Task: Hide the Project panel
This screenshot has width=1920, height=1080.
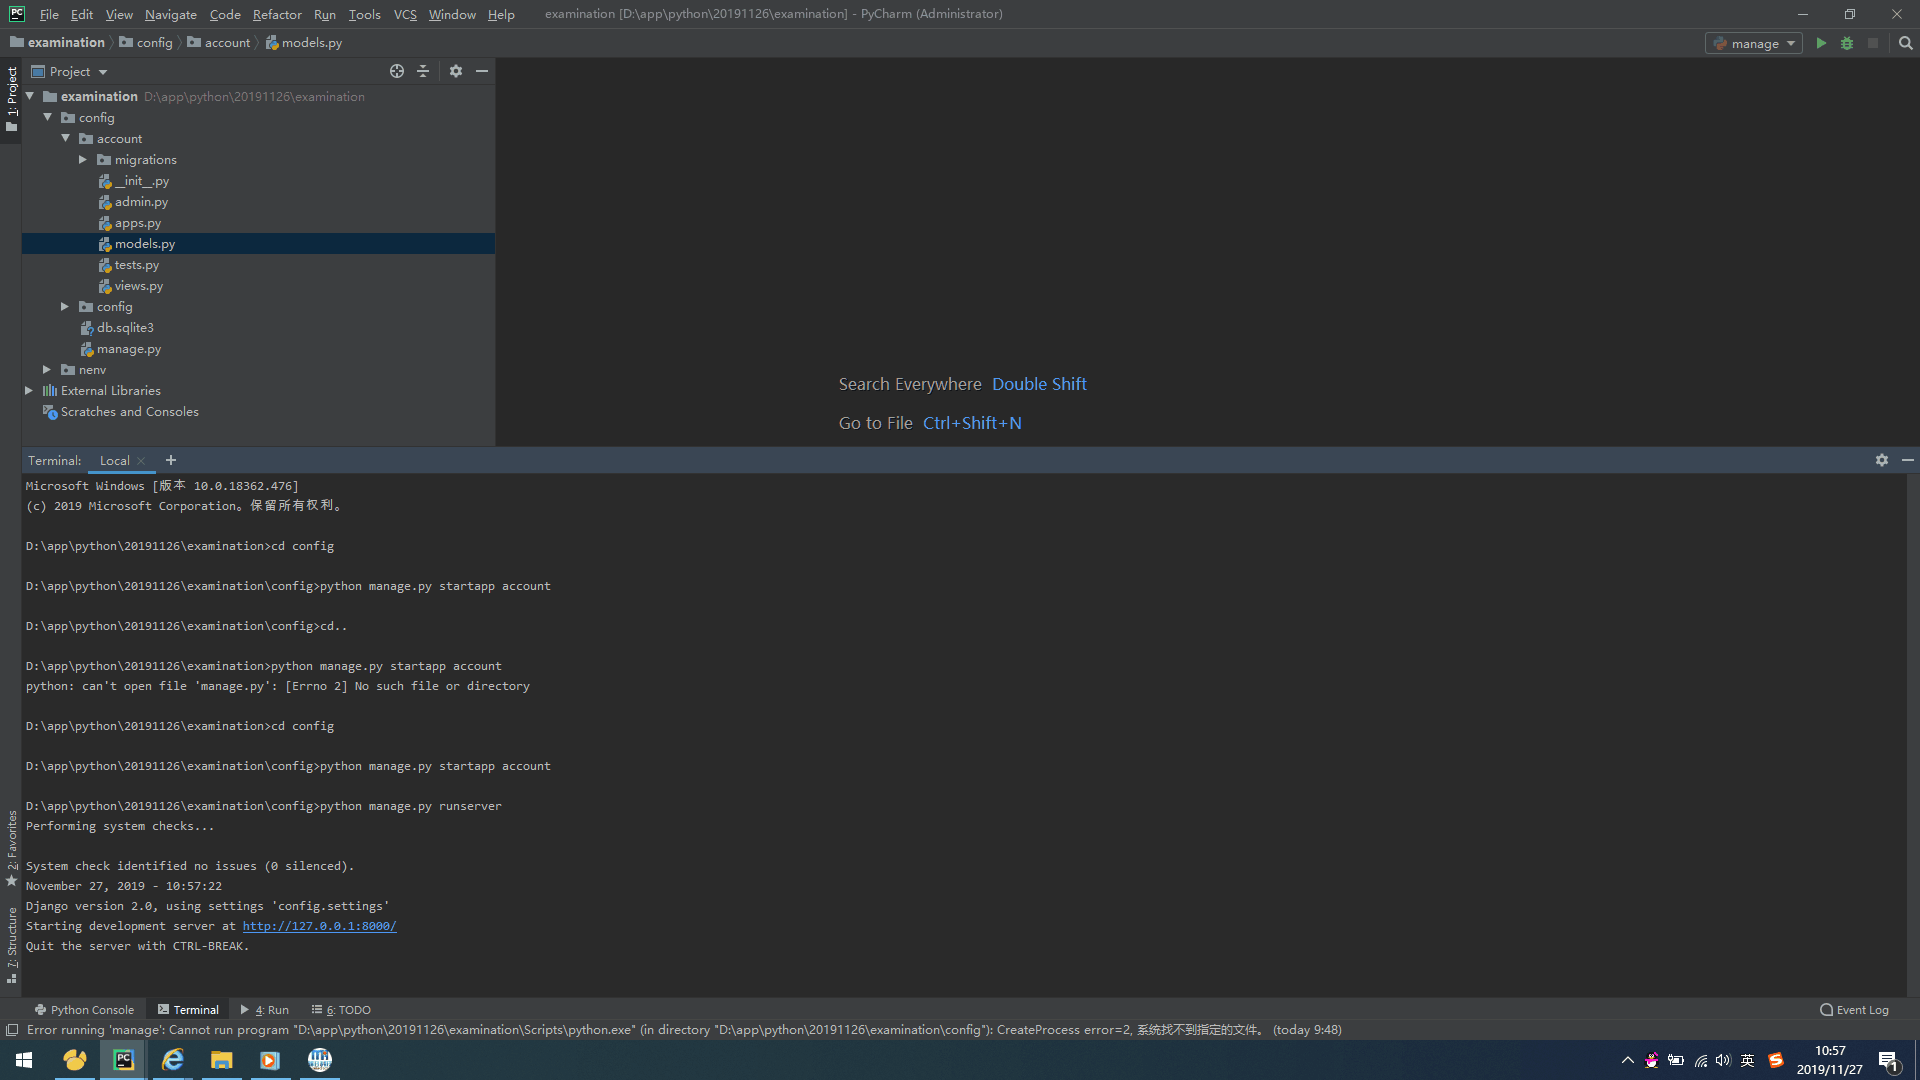Action: [482, 71]
